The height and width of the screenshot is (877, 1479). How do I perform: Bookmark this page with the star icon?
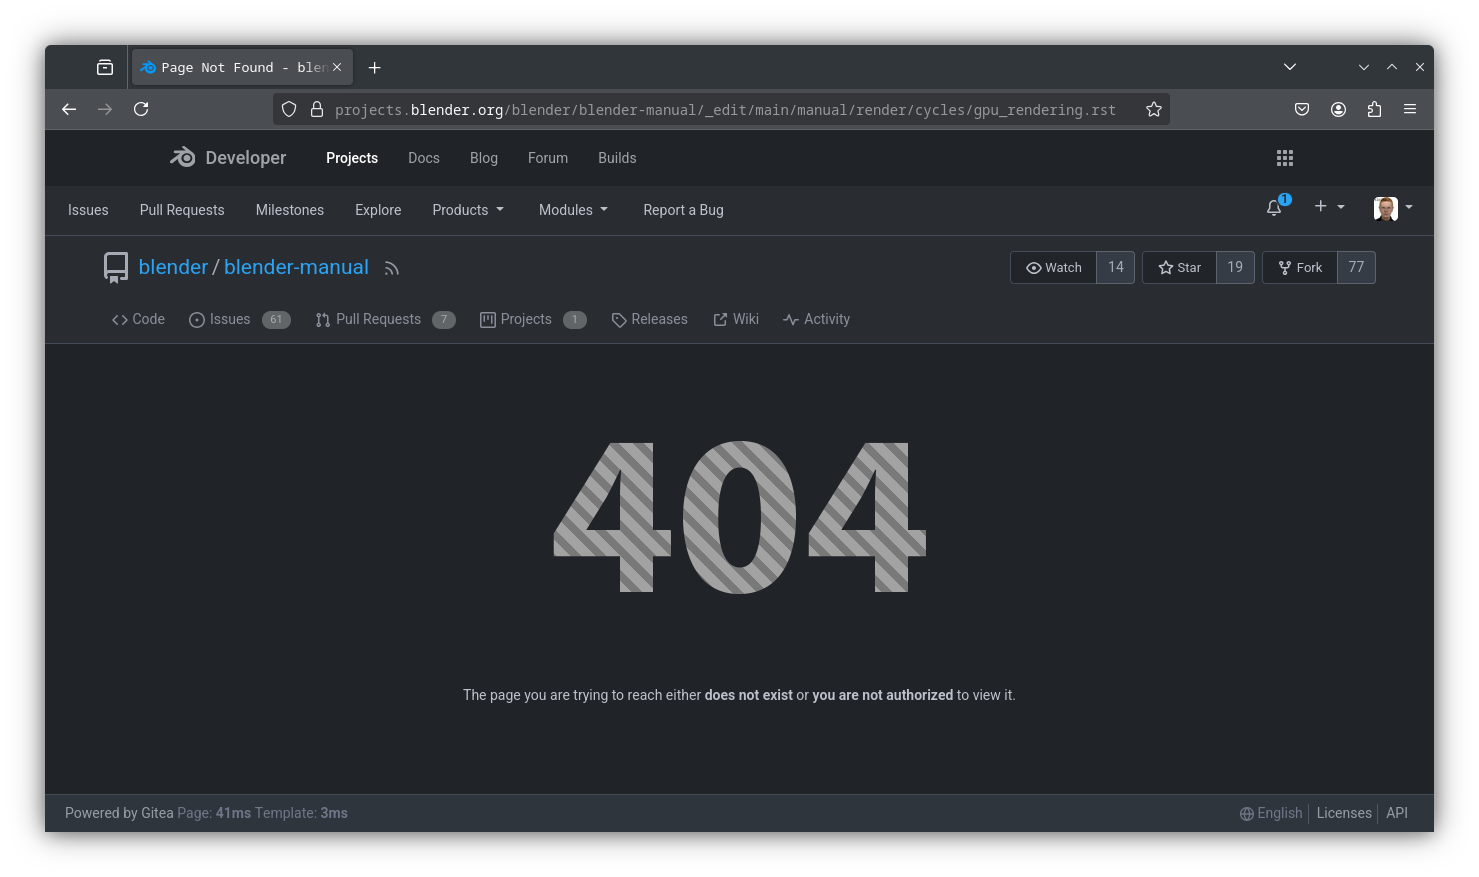coord(1154,109)
